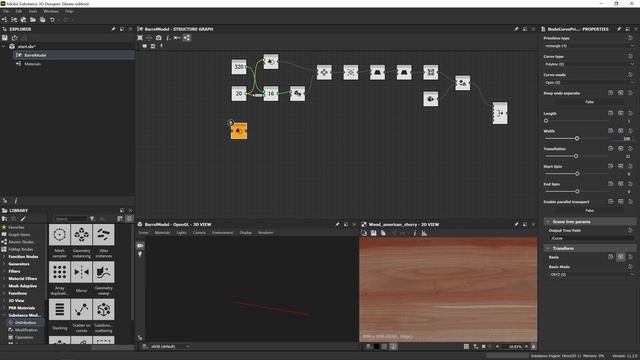The height and width of the screenshot is (360, 640).
Task: Click the fit-to-view icon in graph toolbar
Action: tap(140, 38)
